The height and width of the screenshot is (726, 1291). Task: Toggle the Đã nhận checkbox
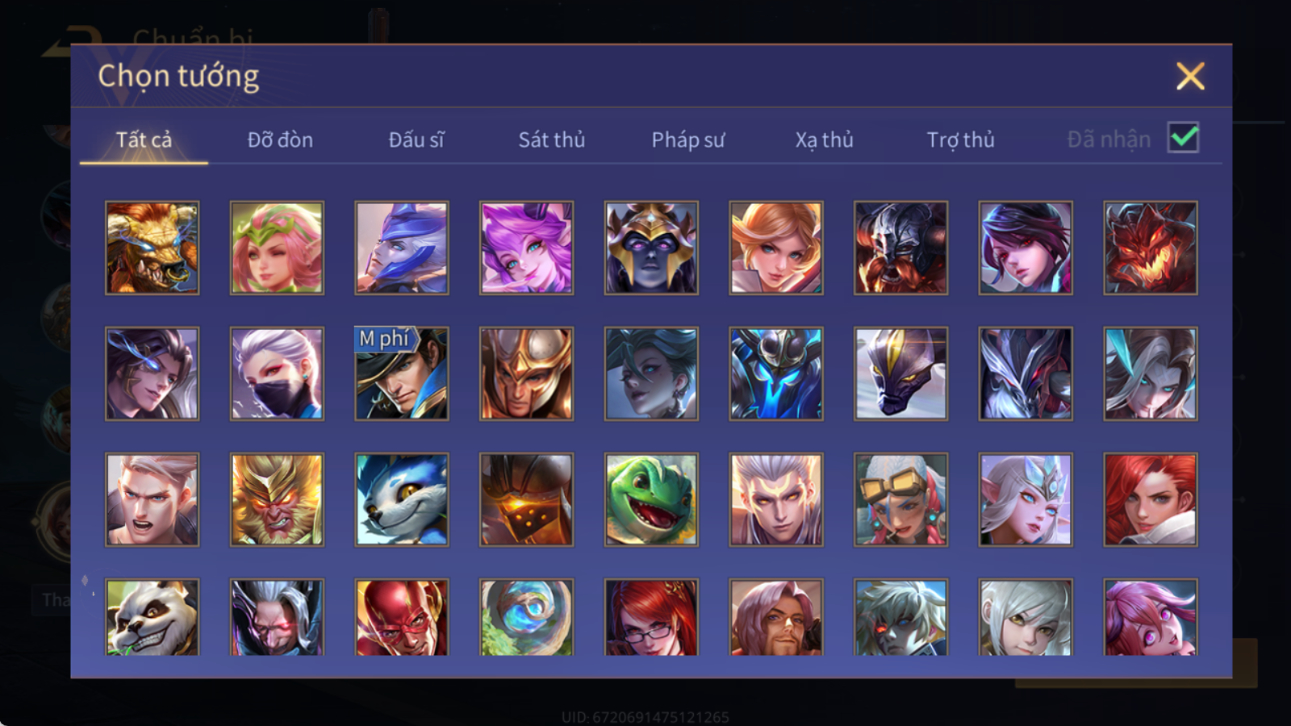coord(1183,138)
